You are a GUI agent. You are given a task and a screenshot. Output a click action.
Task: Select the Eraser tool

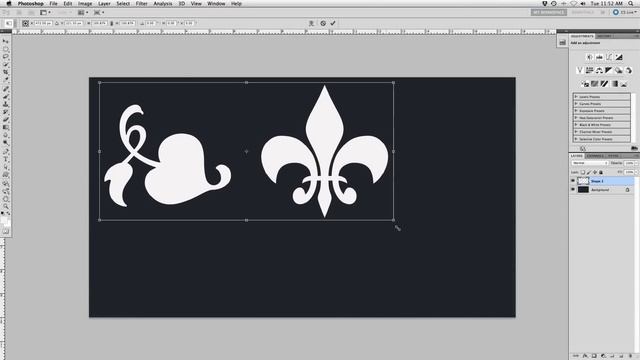coord(6,119)
